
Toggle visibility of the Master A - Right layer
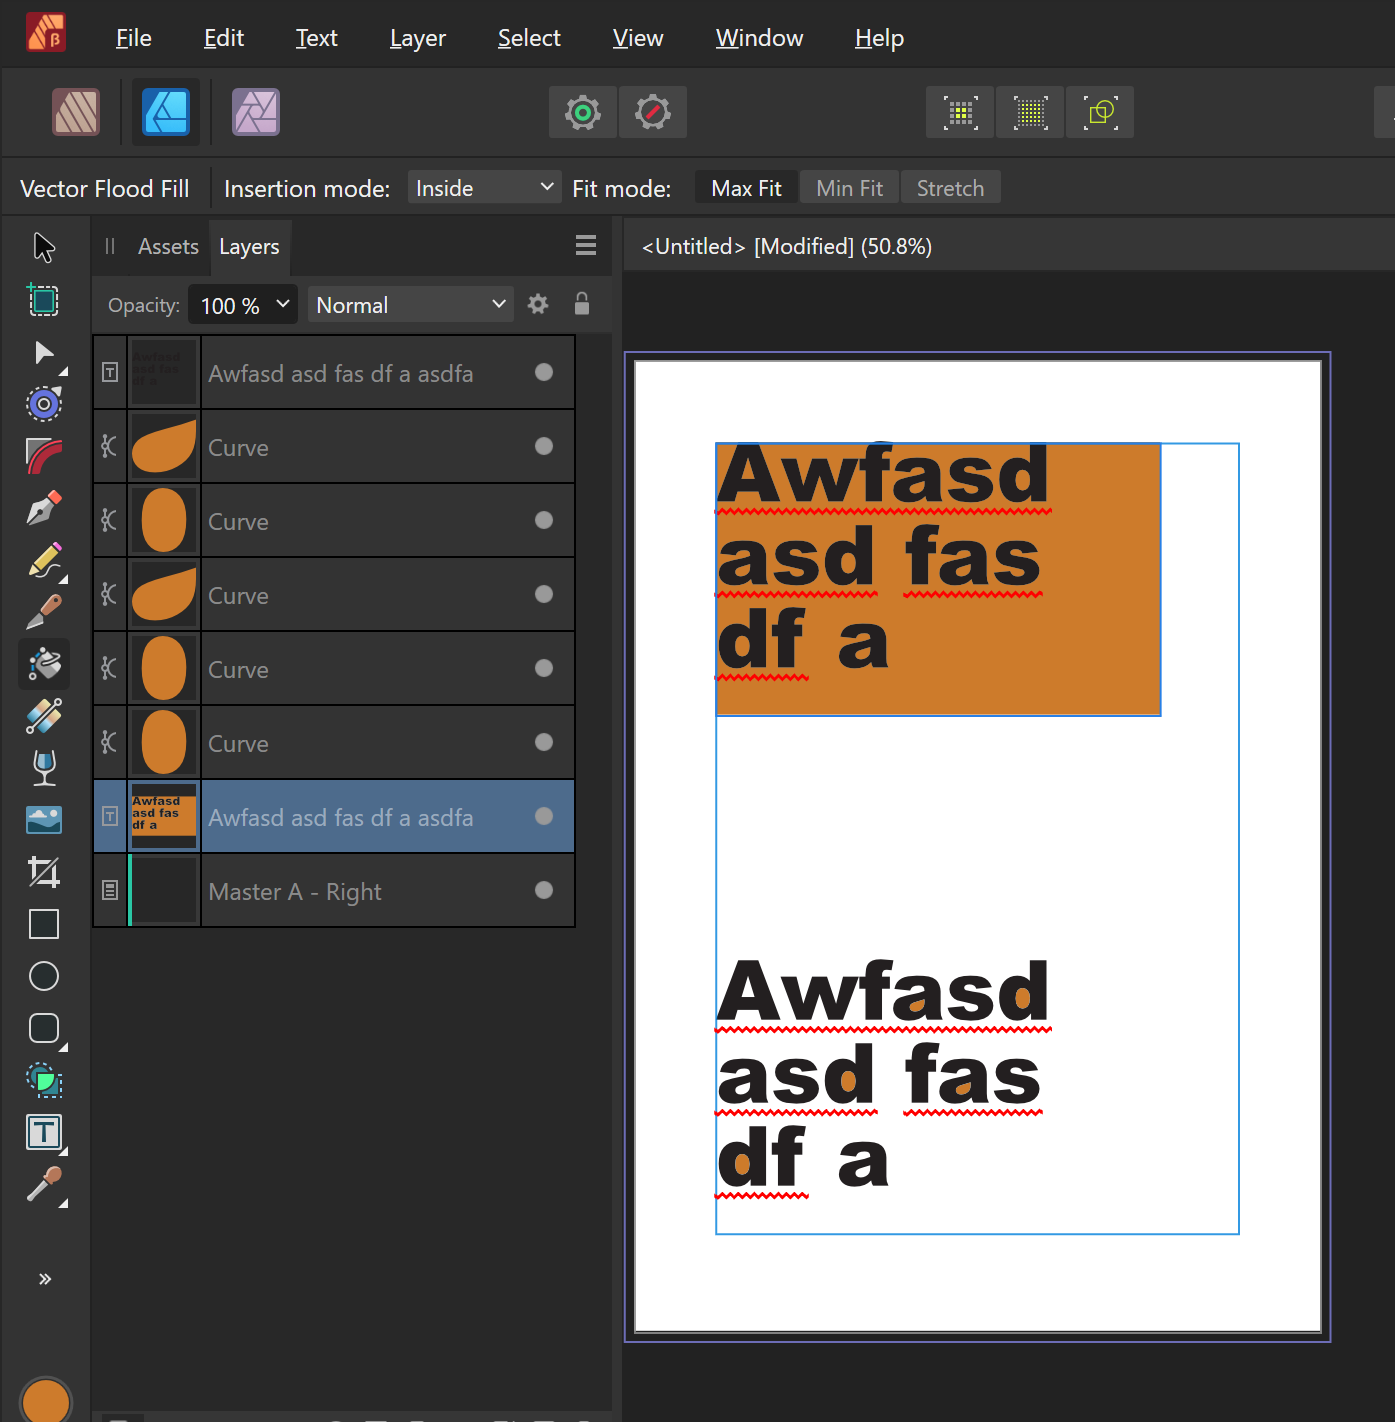point(544,889)
